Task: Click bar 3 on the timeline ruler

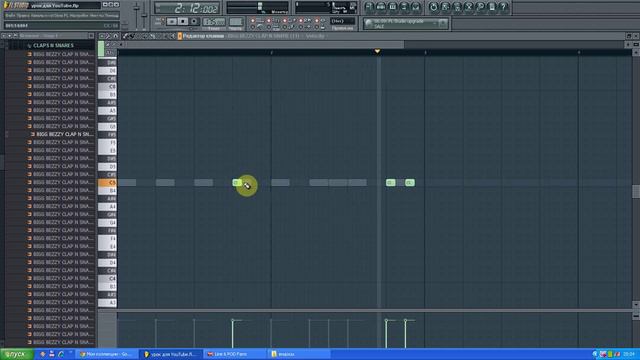Action: (425, 52)
